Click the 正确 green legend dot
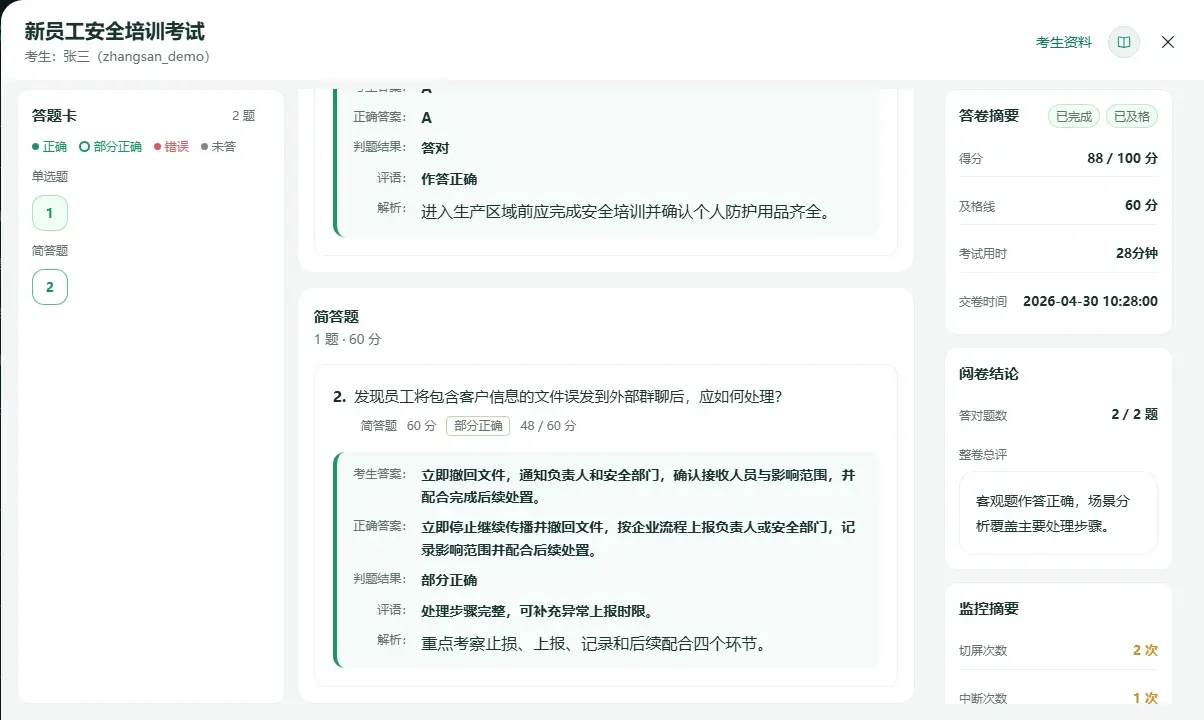 36,147
